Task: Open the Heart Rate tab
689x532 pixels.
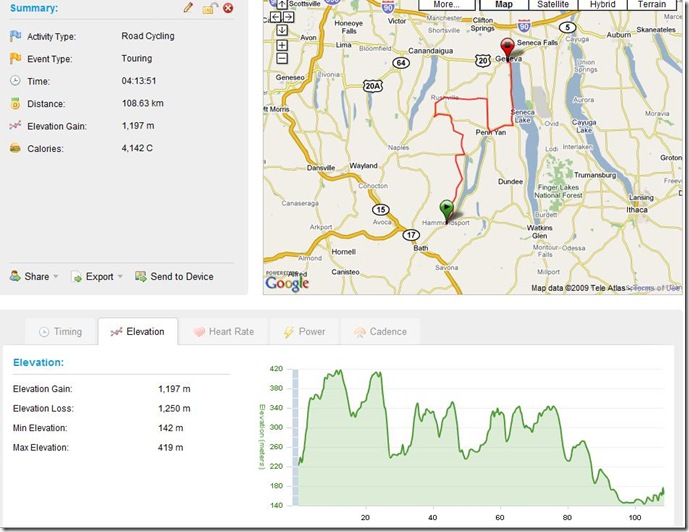Action: click(224, 332)
